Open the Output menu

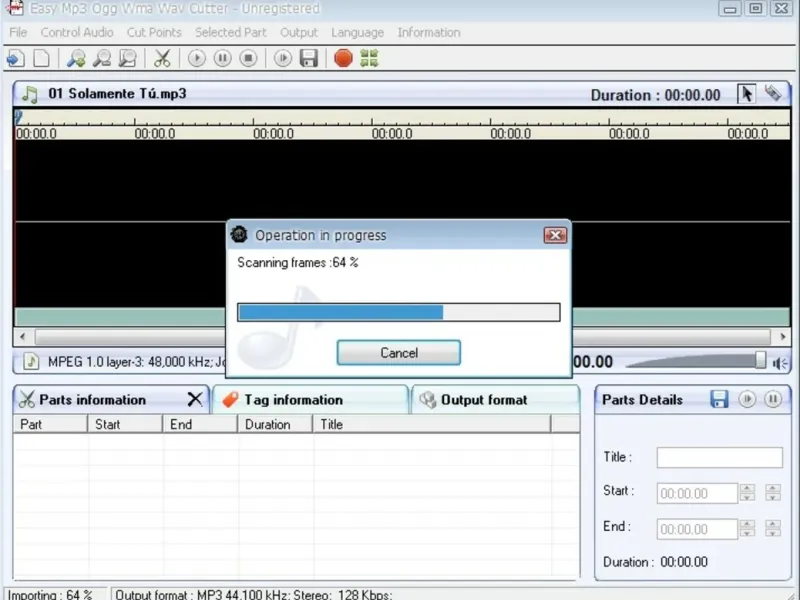[299, 32]
